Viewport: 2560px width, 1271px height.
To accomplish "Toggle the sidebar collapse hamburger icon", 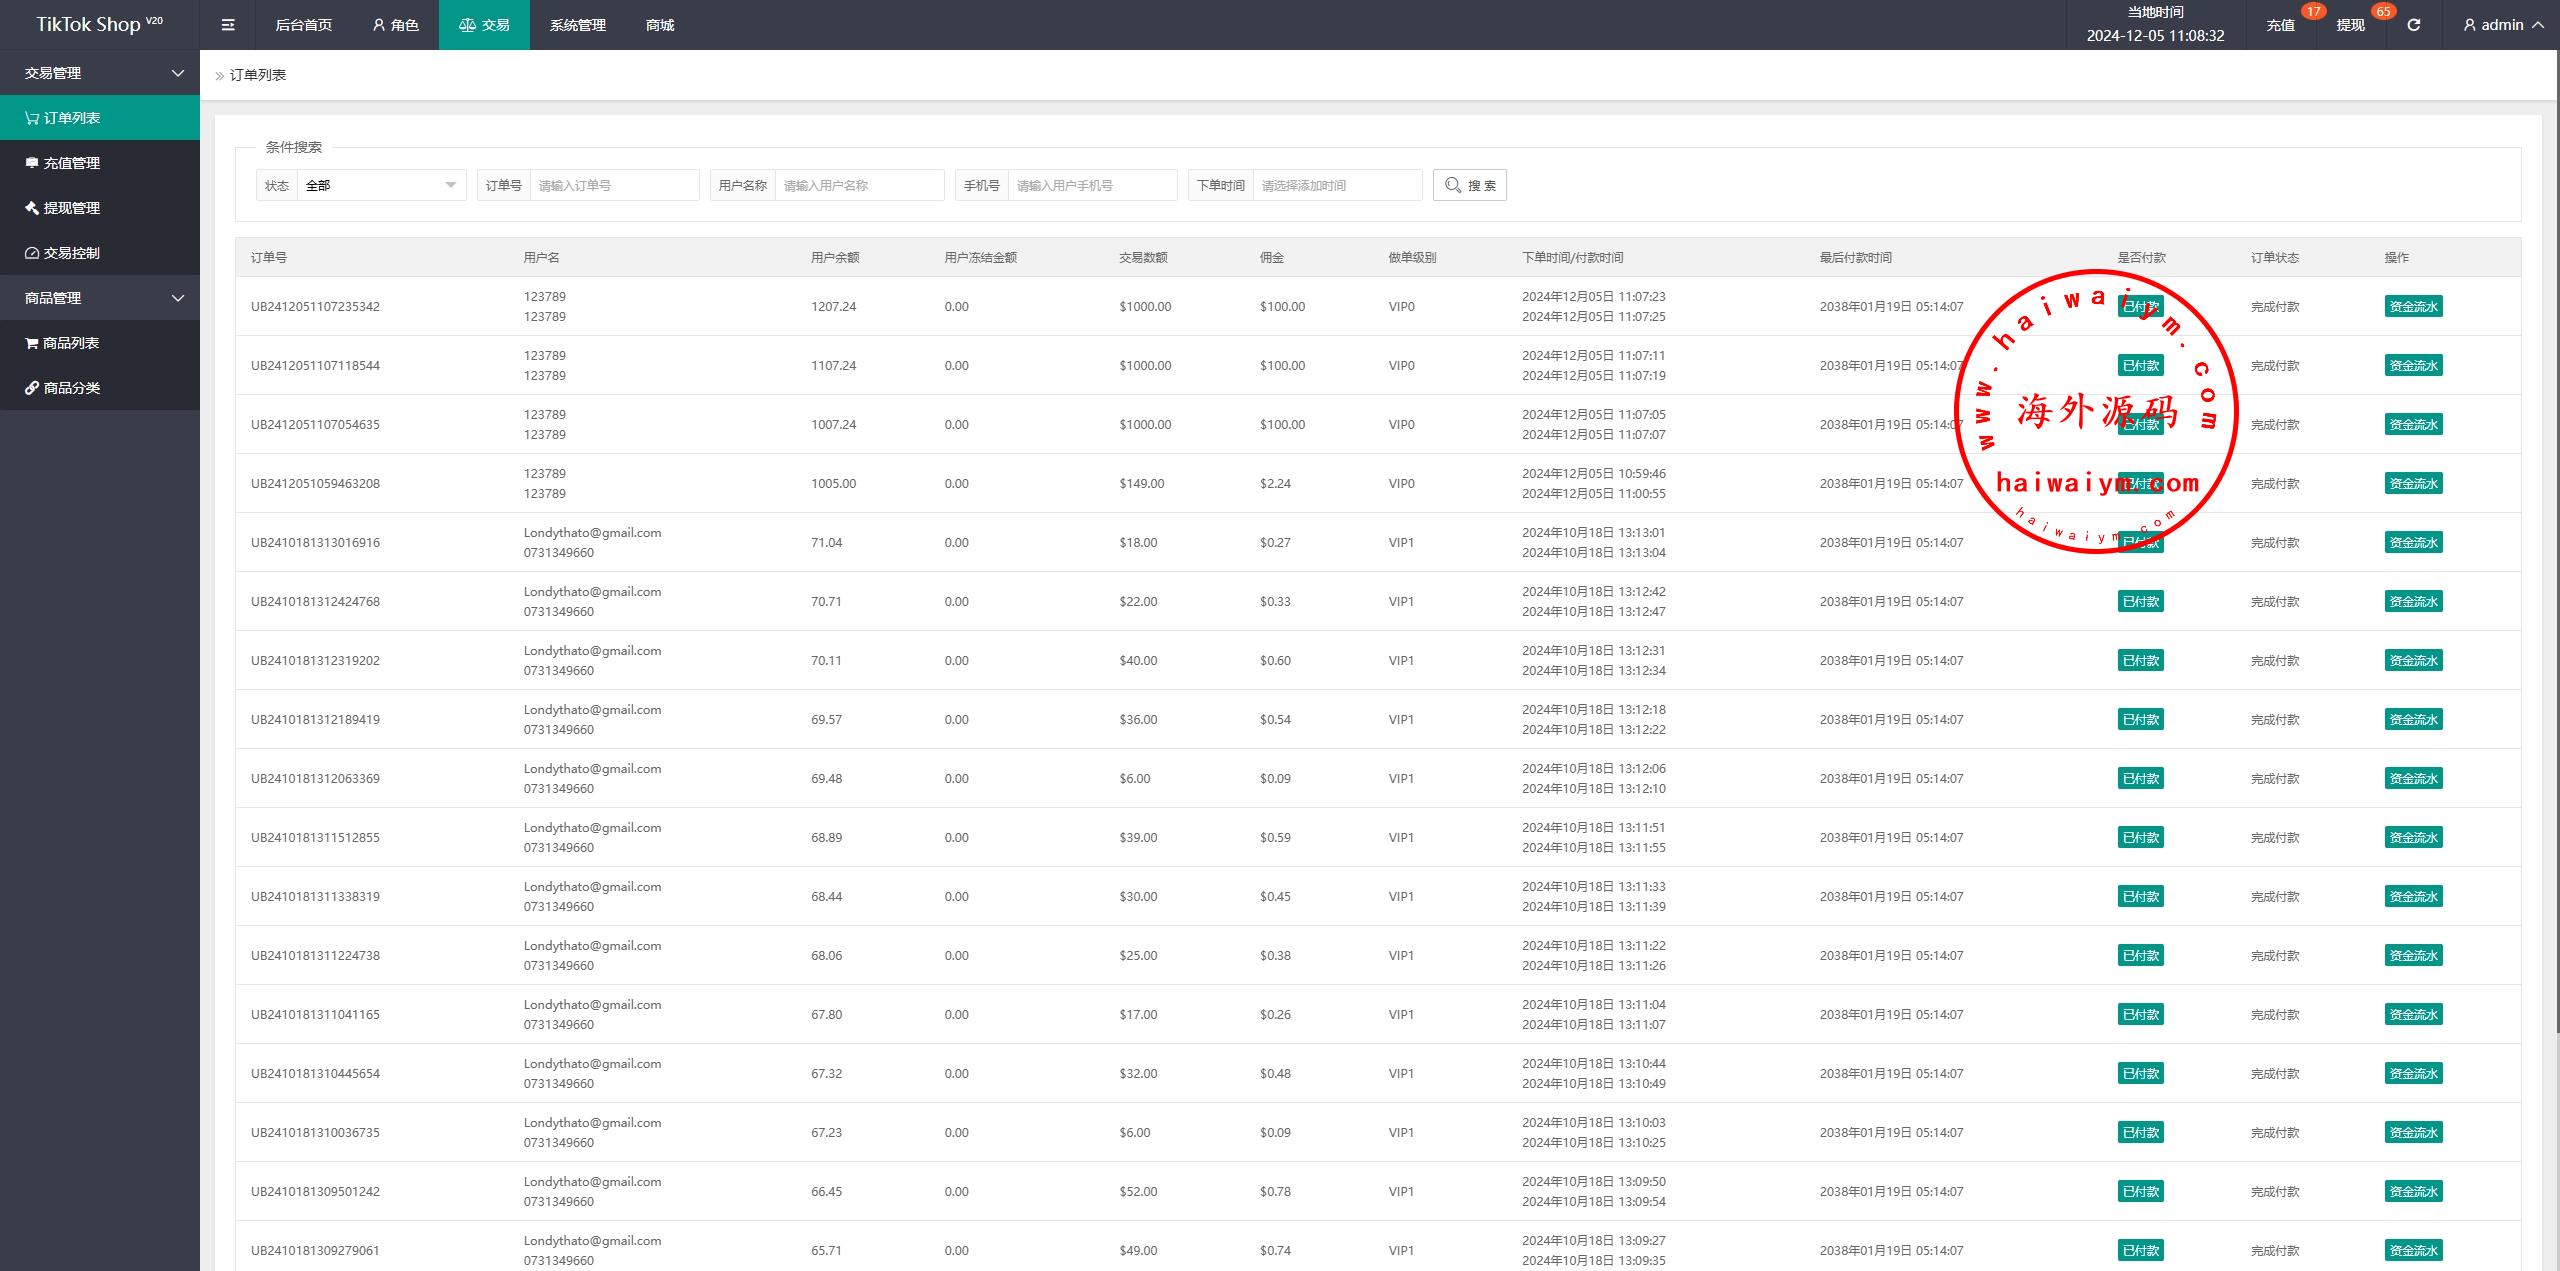I will tap(228, 25).
